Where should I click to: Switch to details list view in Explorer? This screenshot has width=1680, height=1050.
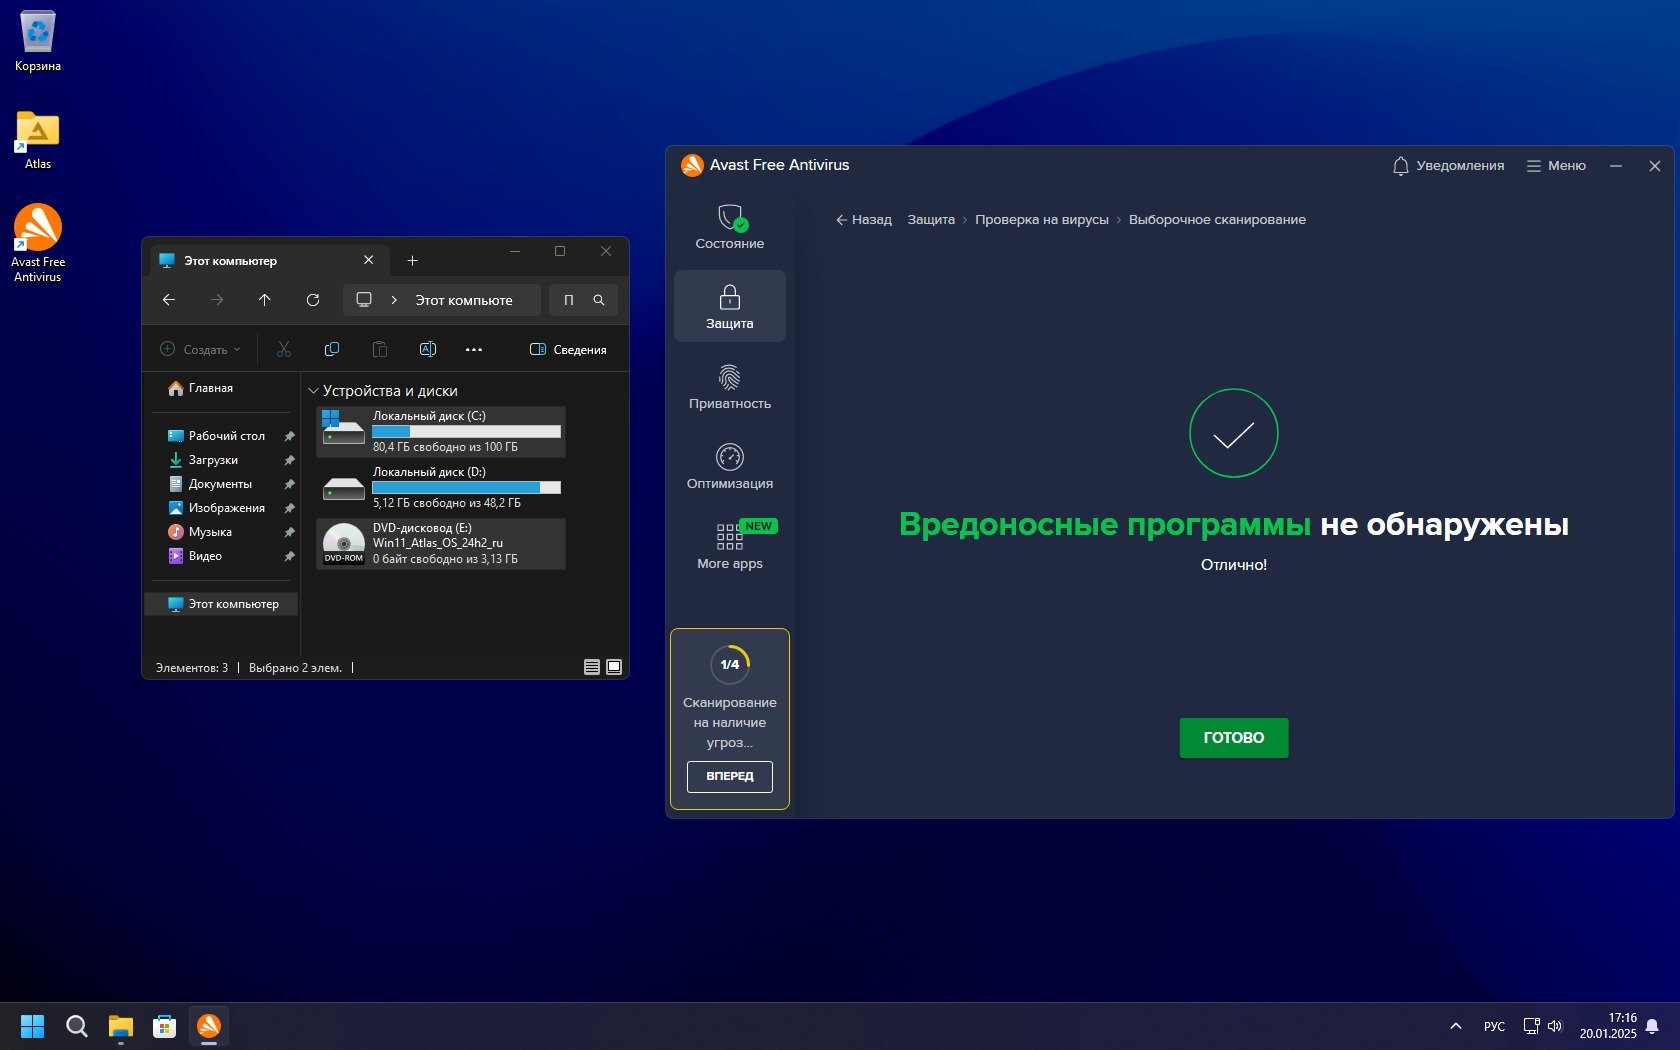592,667
